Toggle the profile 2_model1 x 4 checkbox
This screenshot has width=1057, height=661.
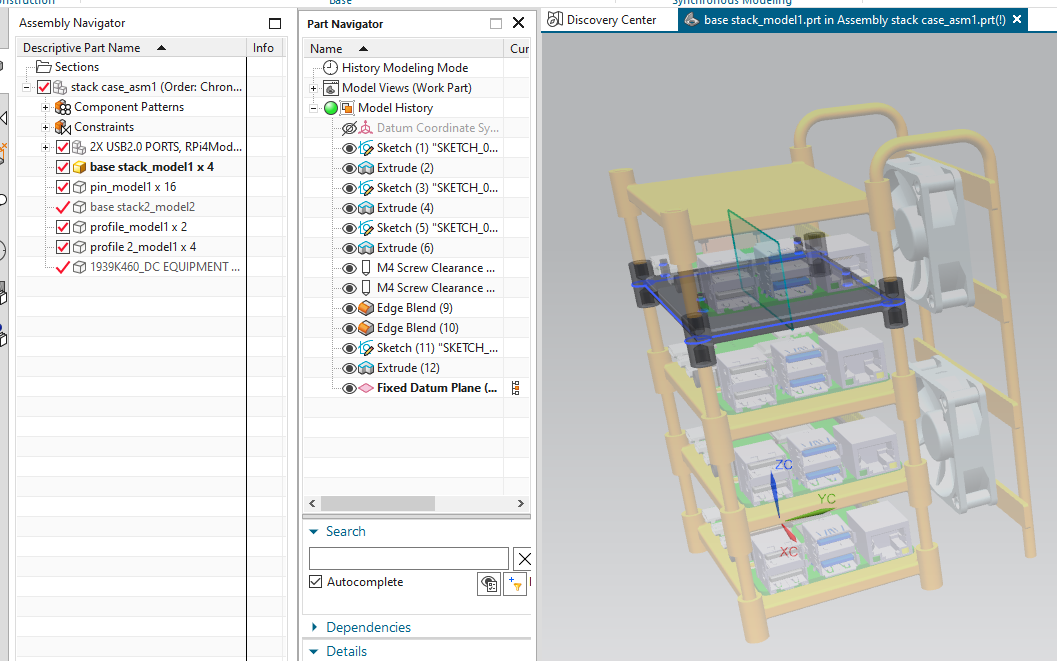[63, 247]
